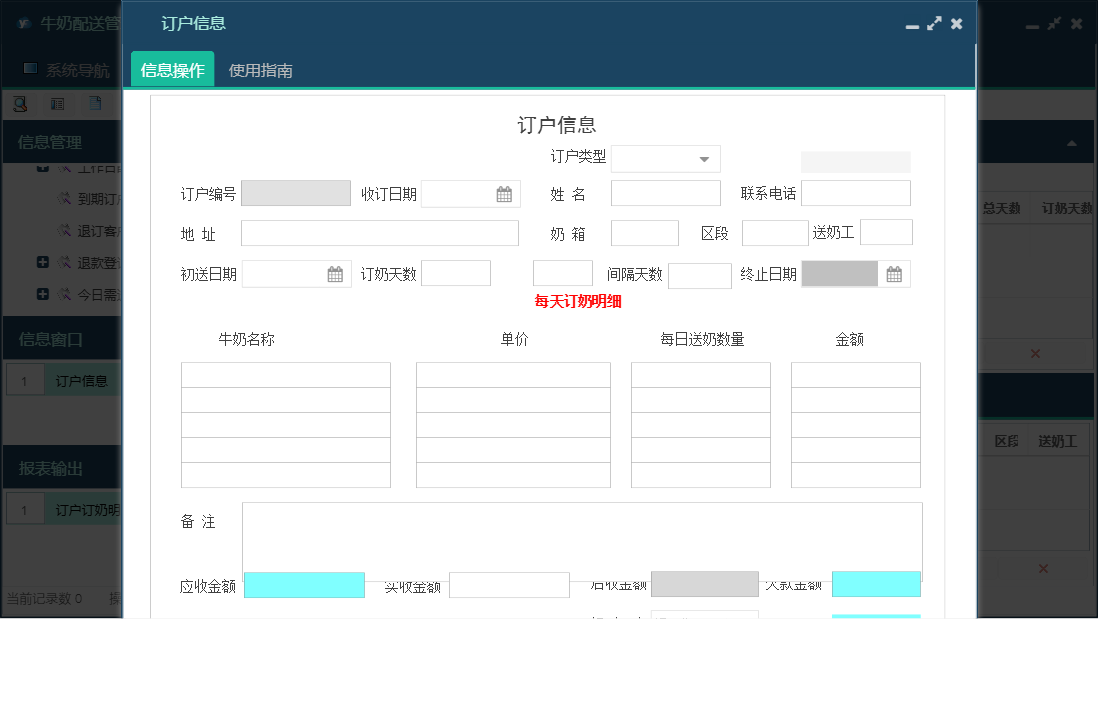Select the user search icon in the toolbar
This screenshot has width=1098, height=725.
(19, 103)
